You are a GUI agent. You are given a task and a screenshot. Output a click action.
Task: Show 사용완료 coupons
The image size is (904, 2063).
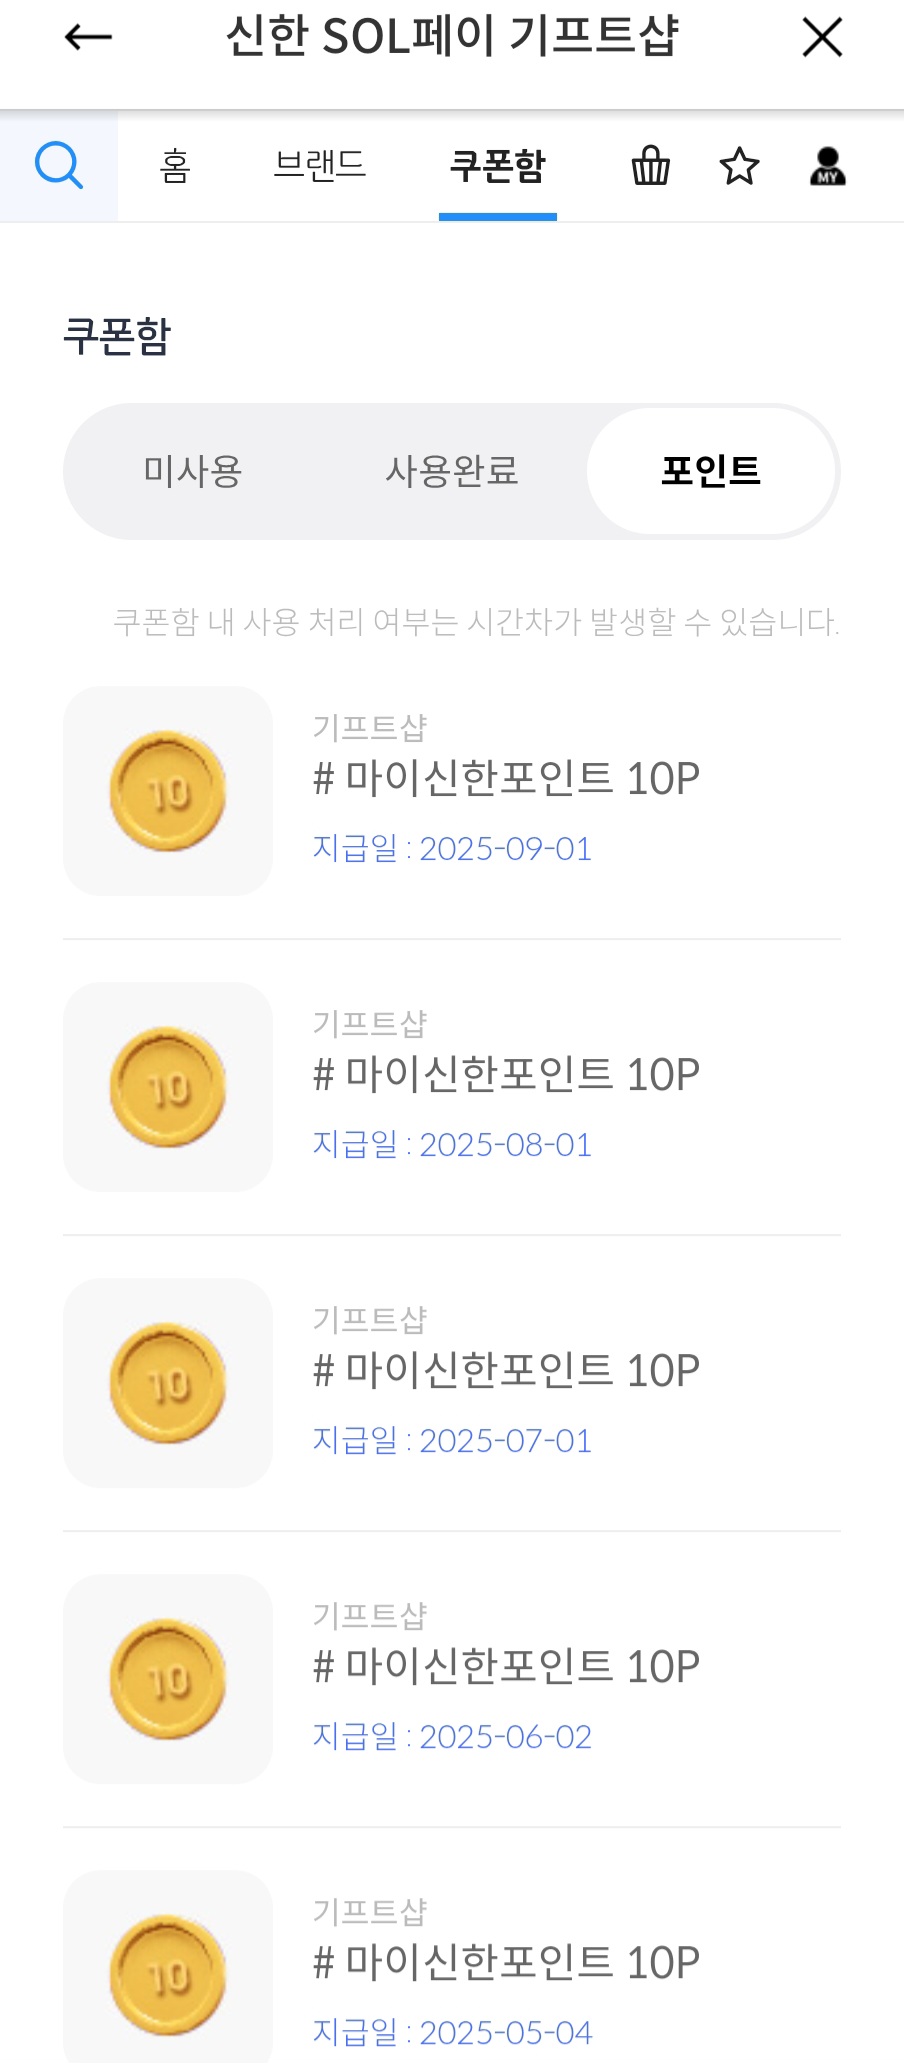[452, 471]
